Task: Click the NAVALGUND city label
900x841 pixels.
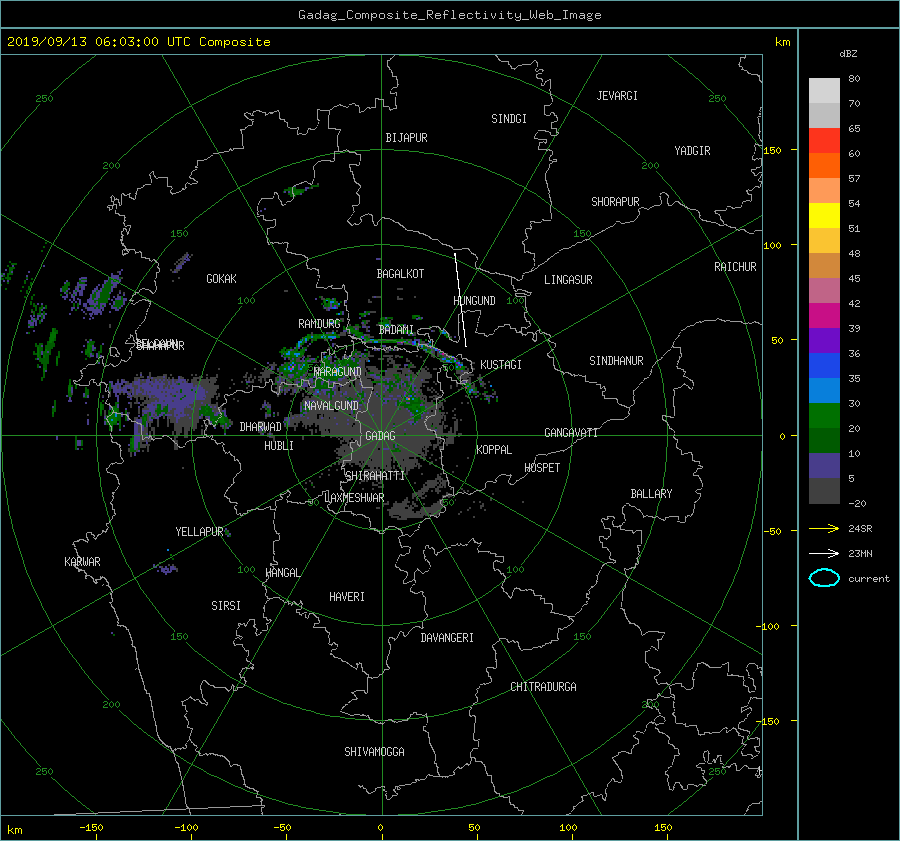Action: pyautogui.click(x=331, y=406)
